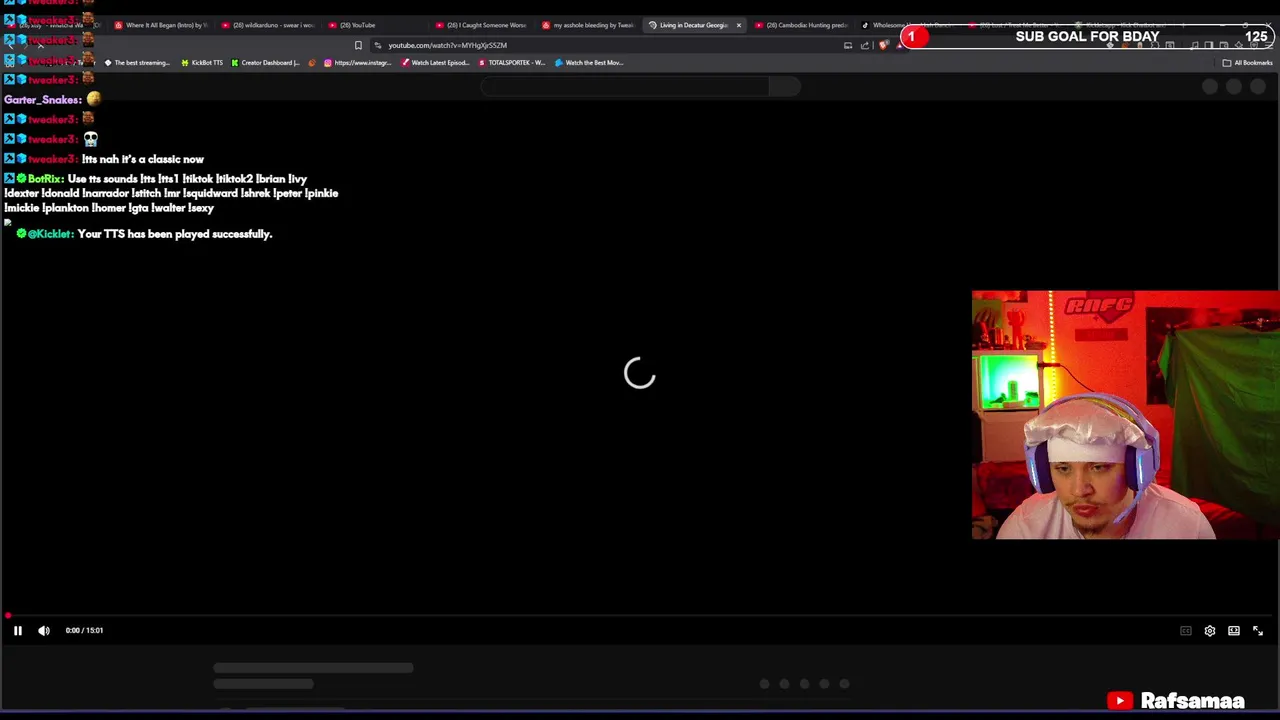
Task: Open site settings icon beside URL
Action: point(377,45)
